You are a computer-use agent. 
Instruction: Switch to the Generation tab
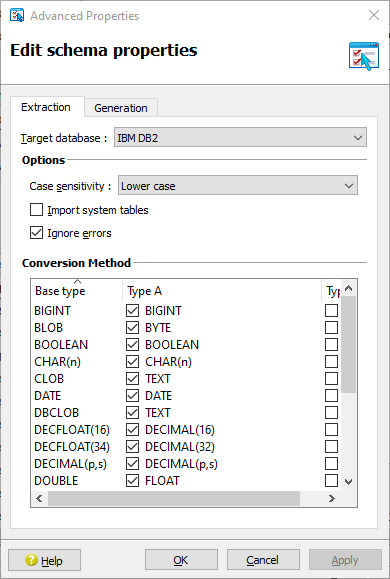point(121,108)
